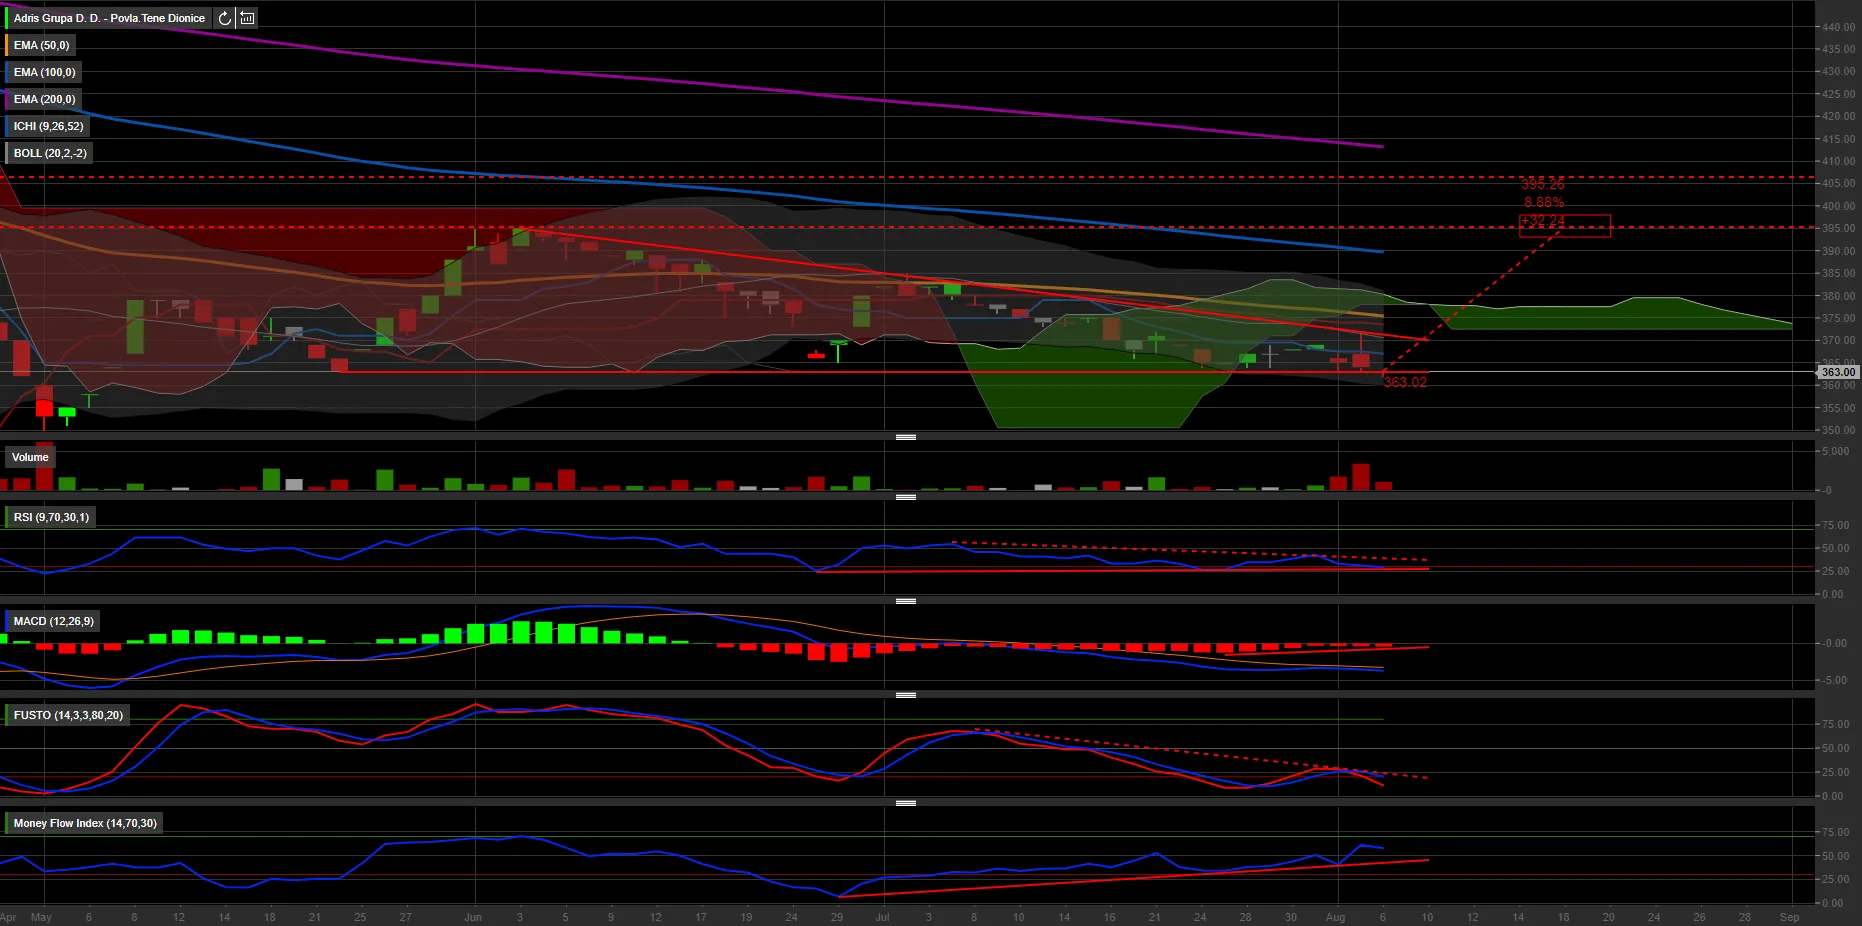
Task: Click resize handle above Money Flow Index panel
Action: click(906, 803)
